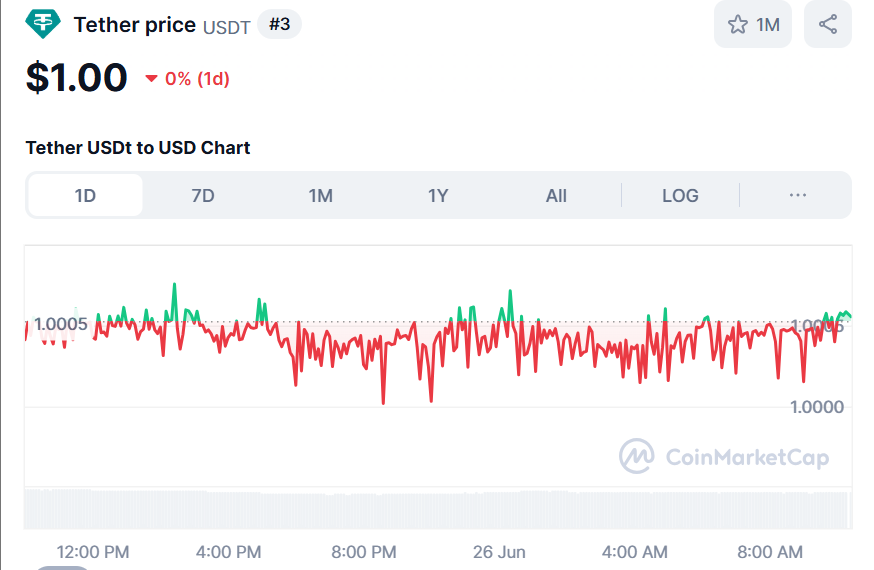Click the 8:00 AM time axis label

click(770, 552)
